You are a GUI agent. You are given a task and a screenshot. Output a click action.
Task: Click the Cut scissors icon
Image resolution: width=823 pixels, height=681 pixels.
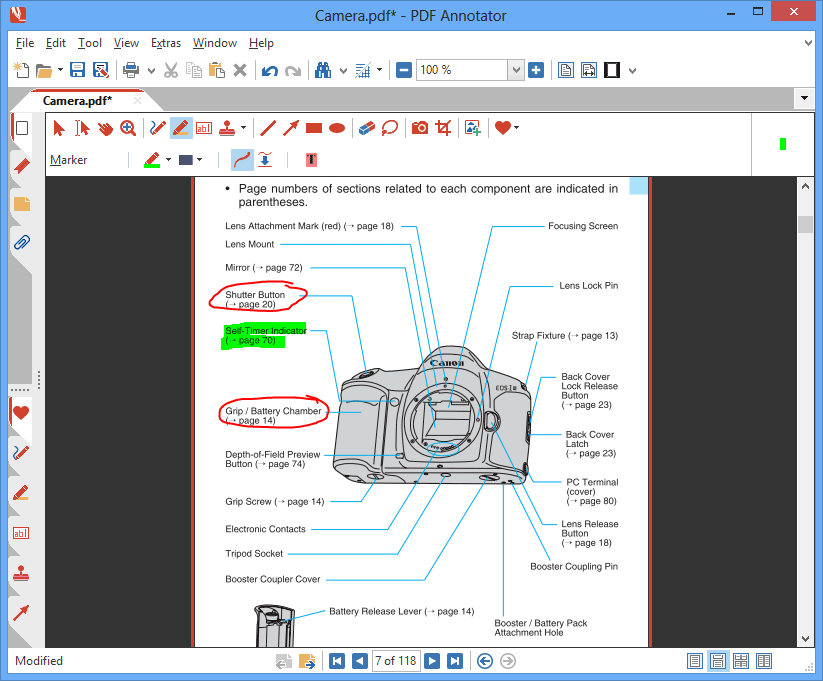[x=171, y=70]
